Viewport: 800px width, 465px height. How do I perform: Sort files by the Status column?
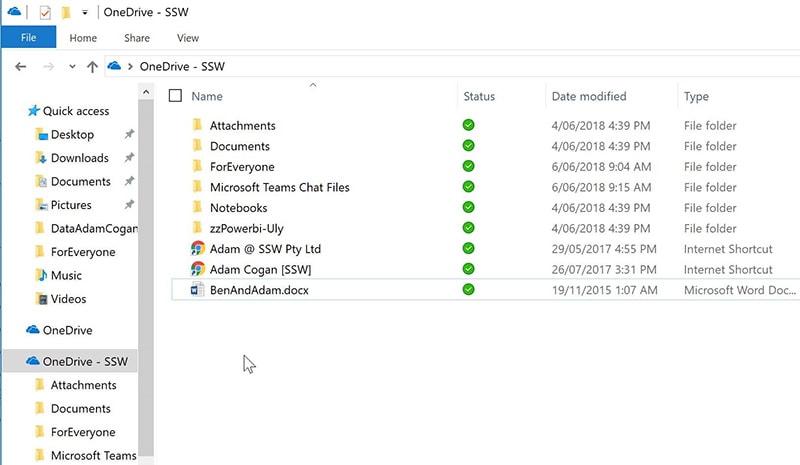click(x=479, y=96)
